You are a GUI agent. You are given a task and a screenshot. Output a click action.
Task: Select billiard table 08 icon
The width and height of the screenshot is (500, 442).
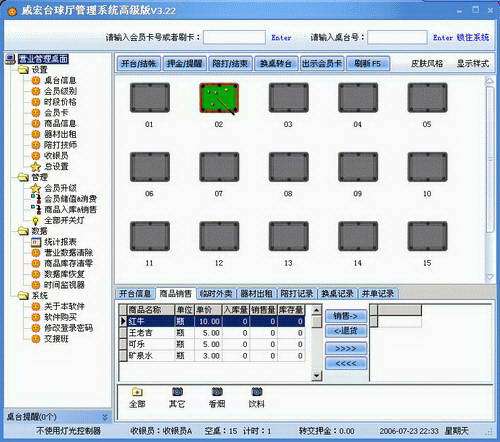click(x=288, y=167)
